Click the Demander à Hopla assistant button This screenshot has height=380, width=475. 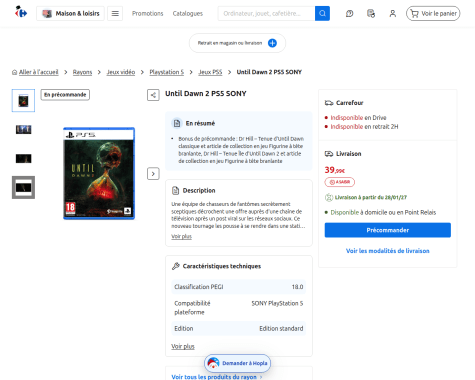coord(237,363)
